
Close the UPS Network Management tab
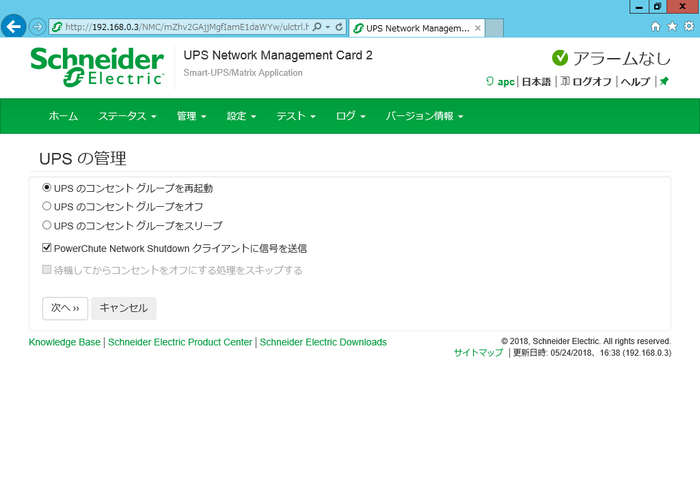coord(478,28)
